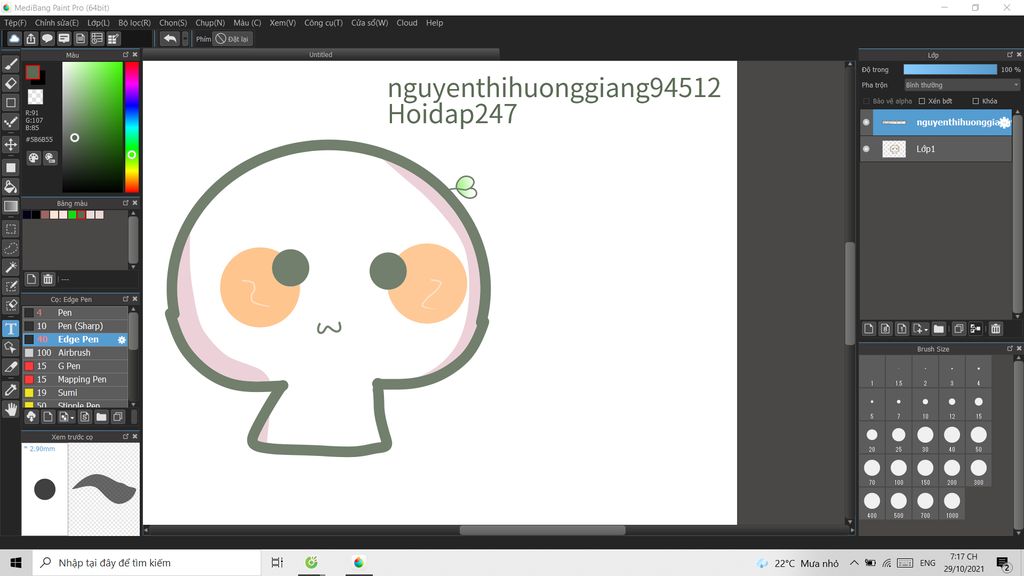Select the rectangular Select tool
Viewport: 1024px width, 576px height.
[10, 229]
